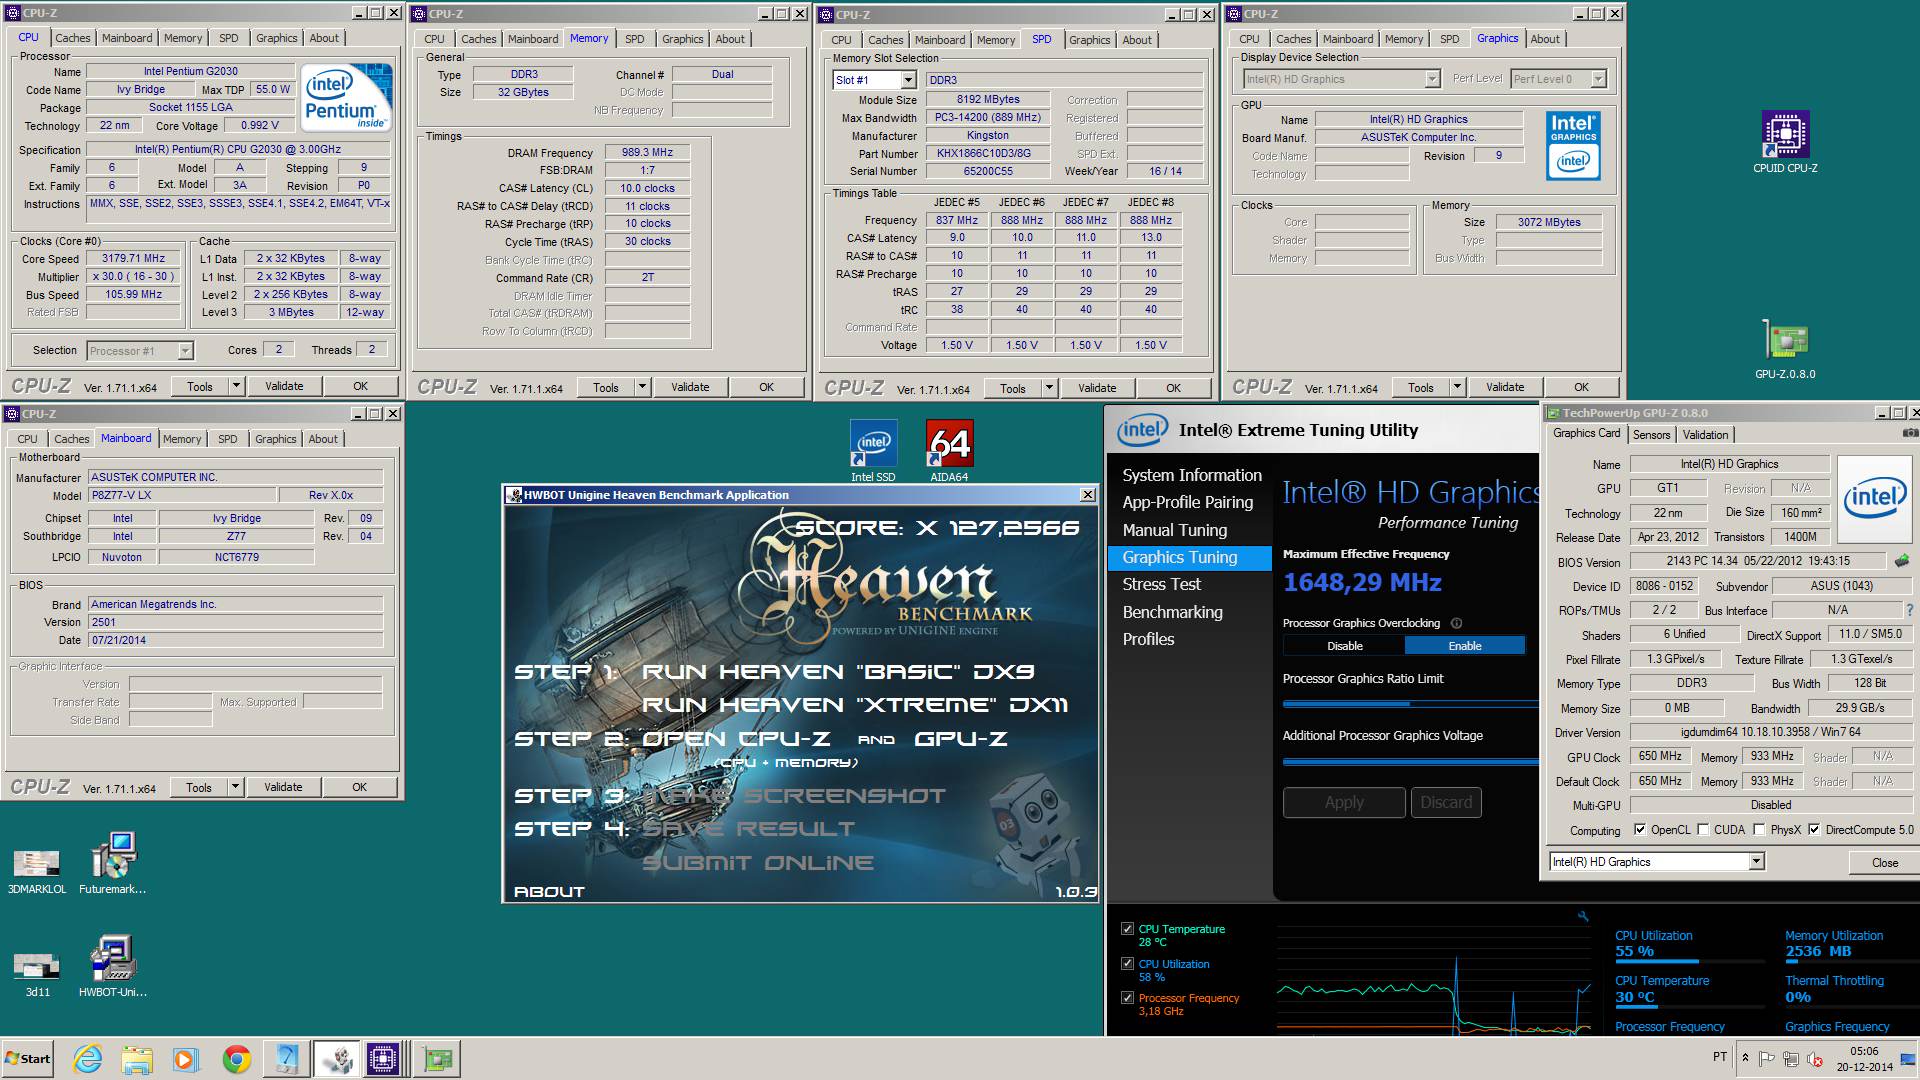Open the Futuremark desktop icon
Image resolution: width=1920 pixels, height=1080 pixels.
click(x=113, y=863)
